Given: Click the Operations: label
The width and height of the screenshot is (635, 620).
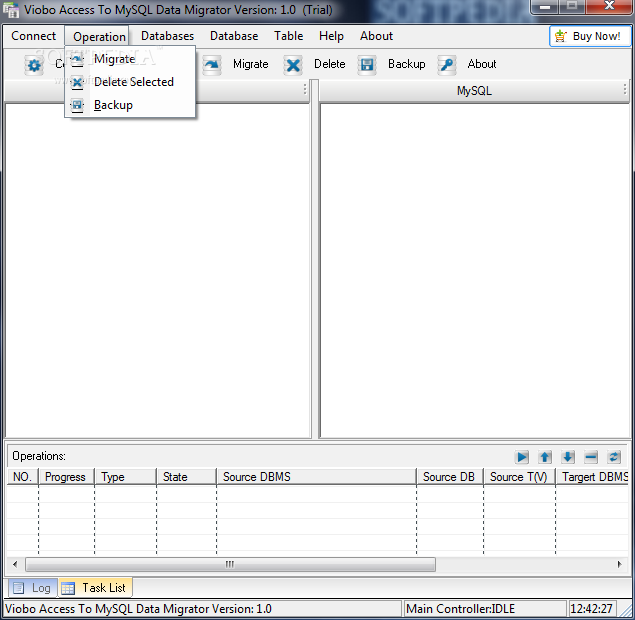Looking at the screenshot, I should pyautogui.click(x=39, y=456).
